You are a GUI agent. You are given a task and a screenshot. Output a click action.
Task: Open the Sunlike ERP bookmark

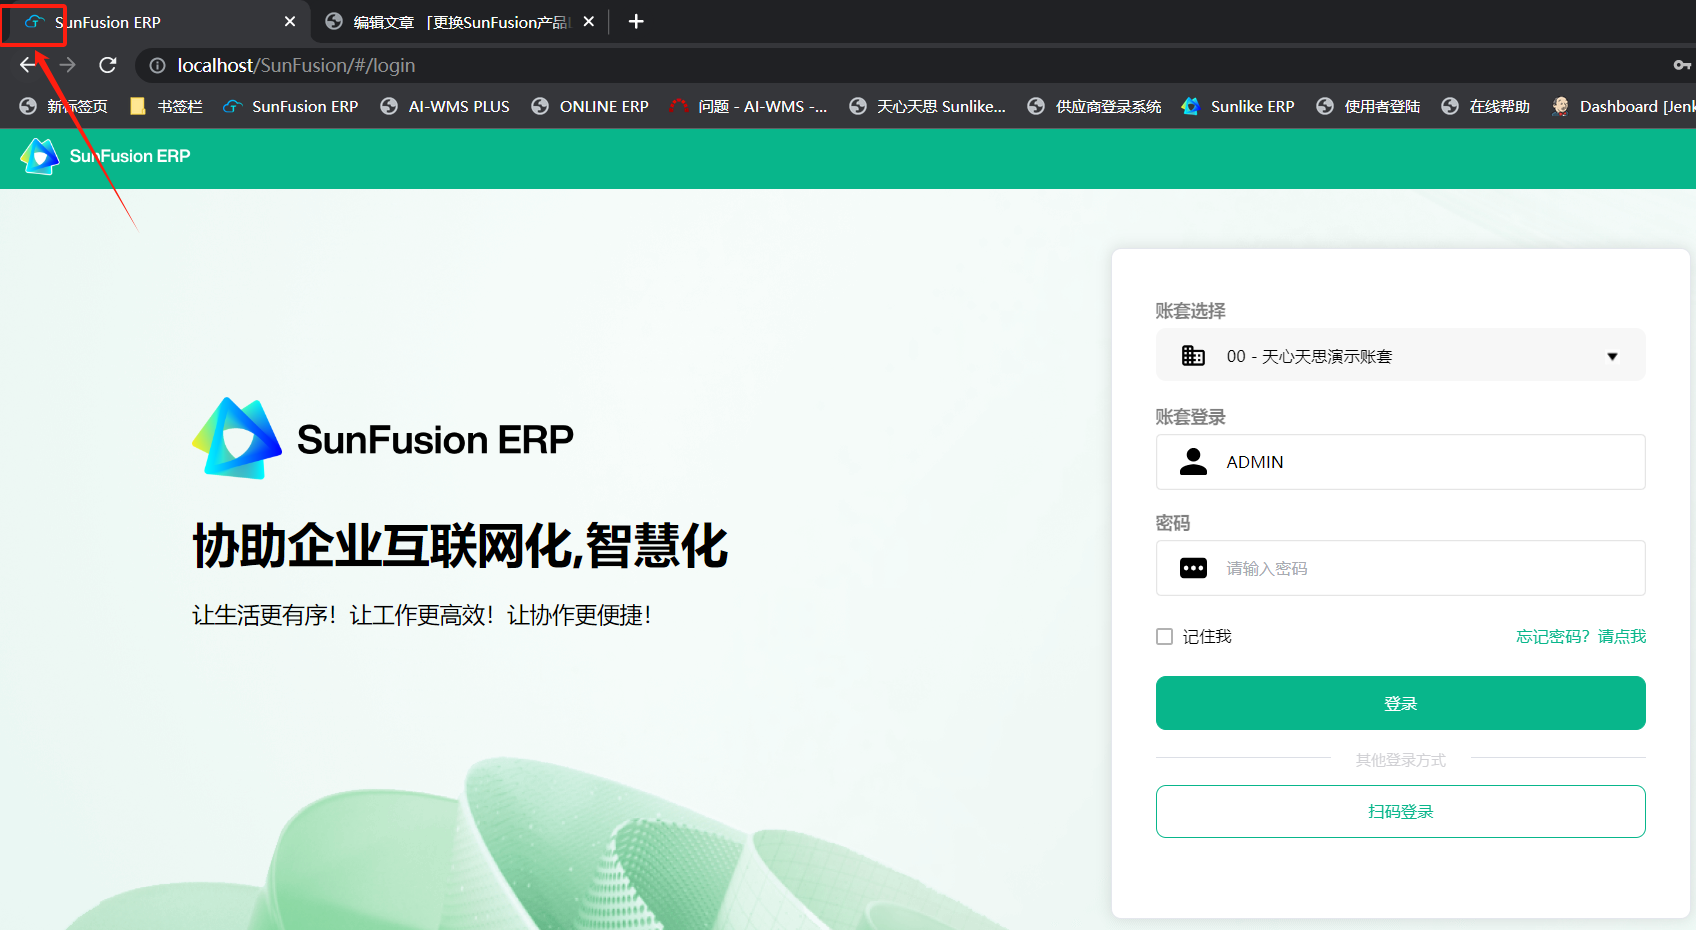tap(1238, 106)
